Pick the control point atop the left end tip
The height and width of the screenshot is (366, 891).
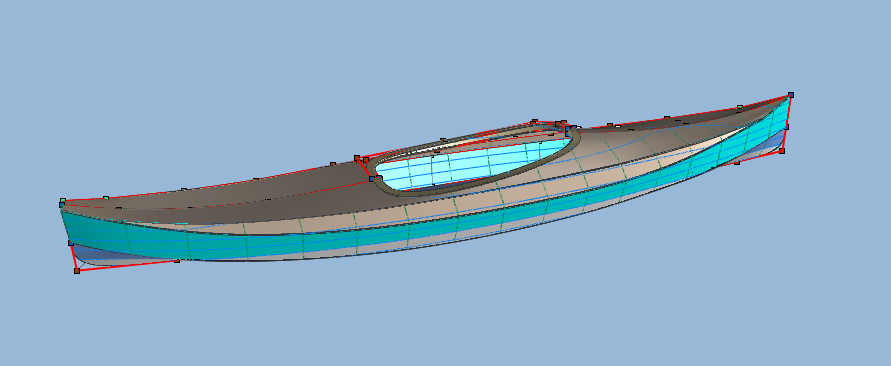[x=63, y=201]
